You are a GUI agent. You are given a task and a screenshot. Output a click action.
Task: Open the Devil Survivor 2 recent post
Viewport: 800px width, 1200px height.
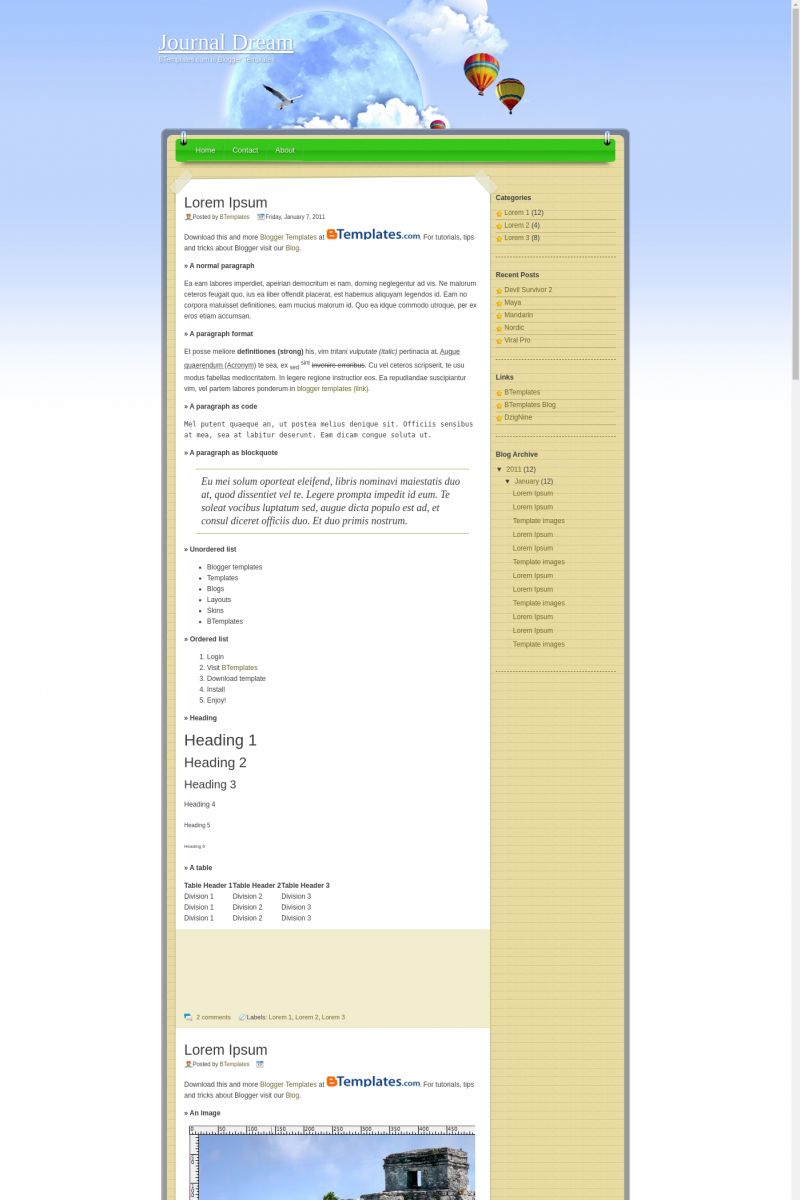528,290
